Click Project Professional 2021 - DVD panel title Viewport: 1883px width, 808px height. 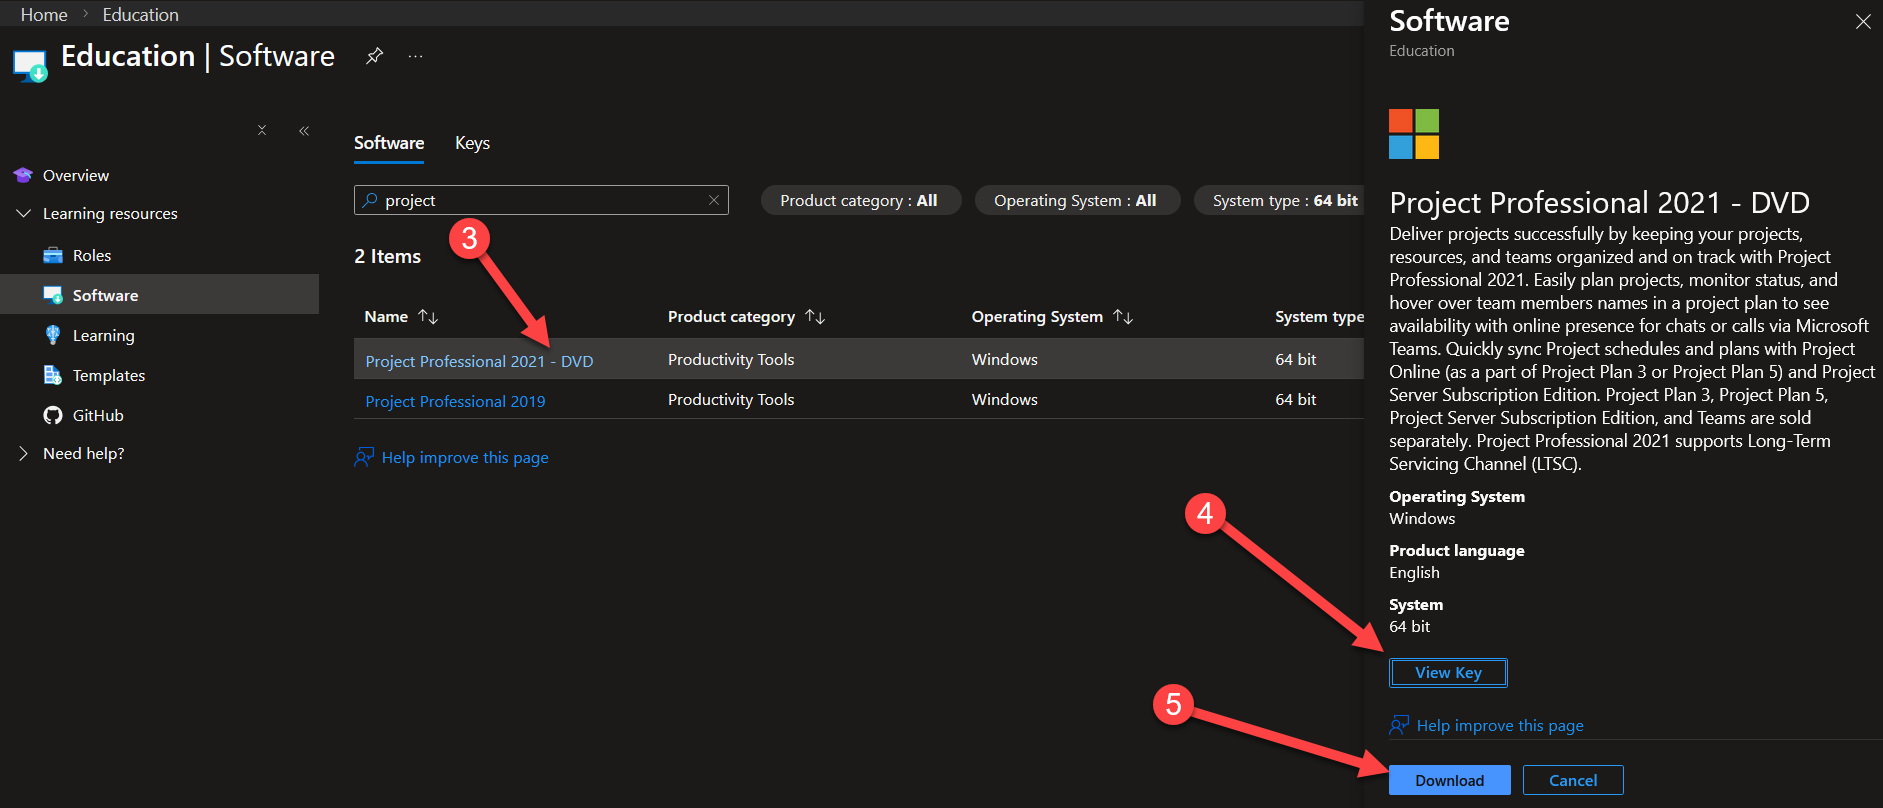[1599, 202]
